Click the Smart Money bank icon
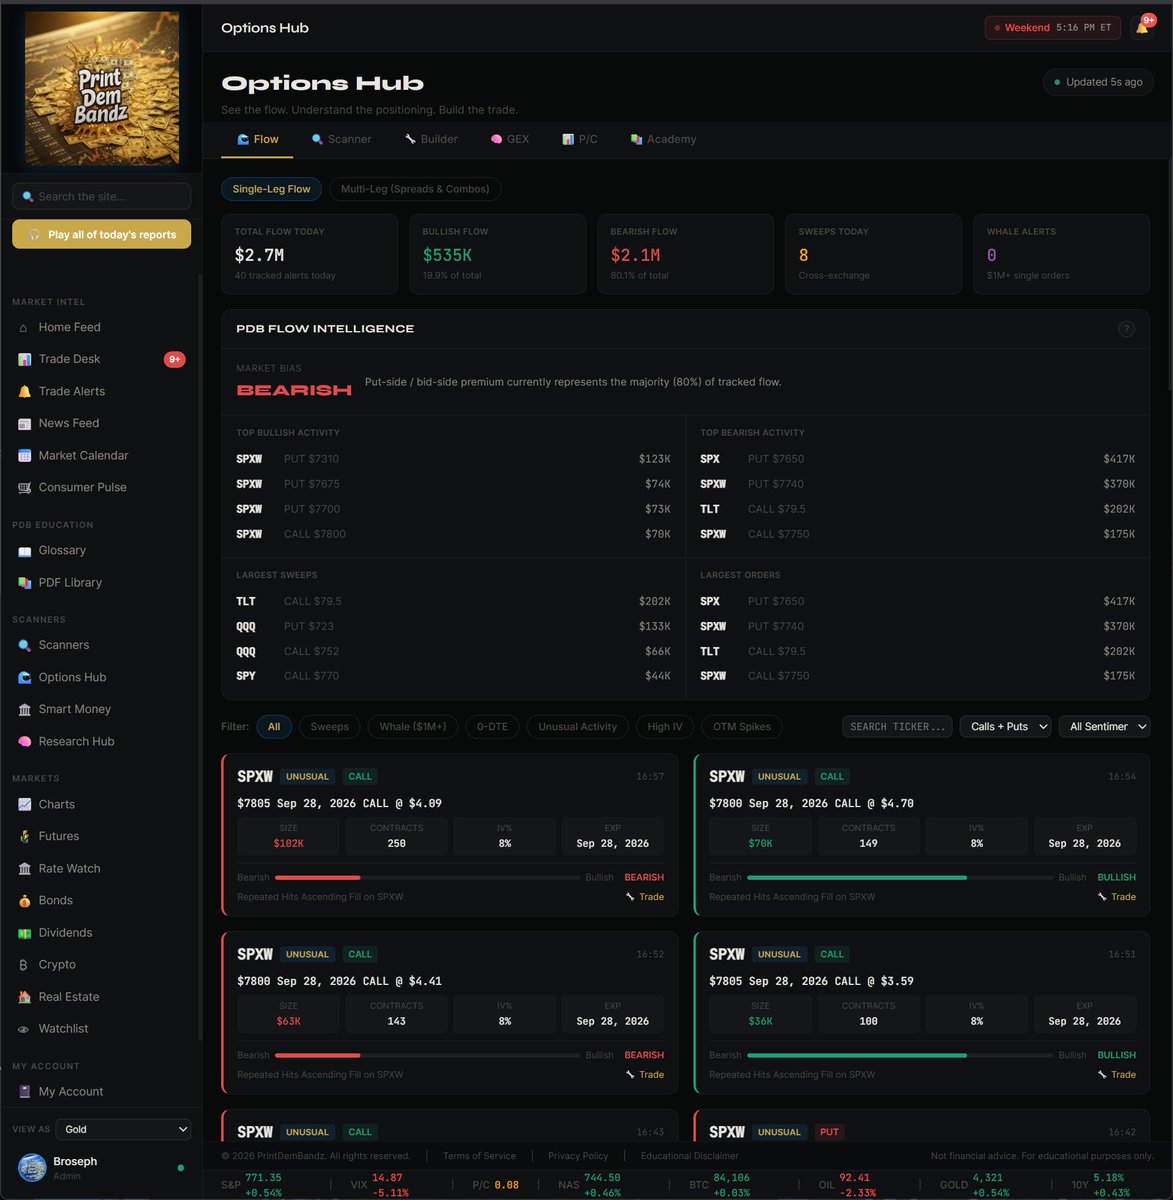 click(24, 709)
